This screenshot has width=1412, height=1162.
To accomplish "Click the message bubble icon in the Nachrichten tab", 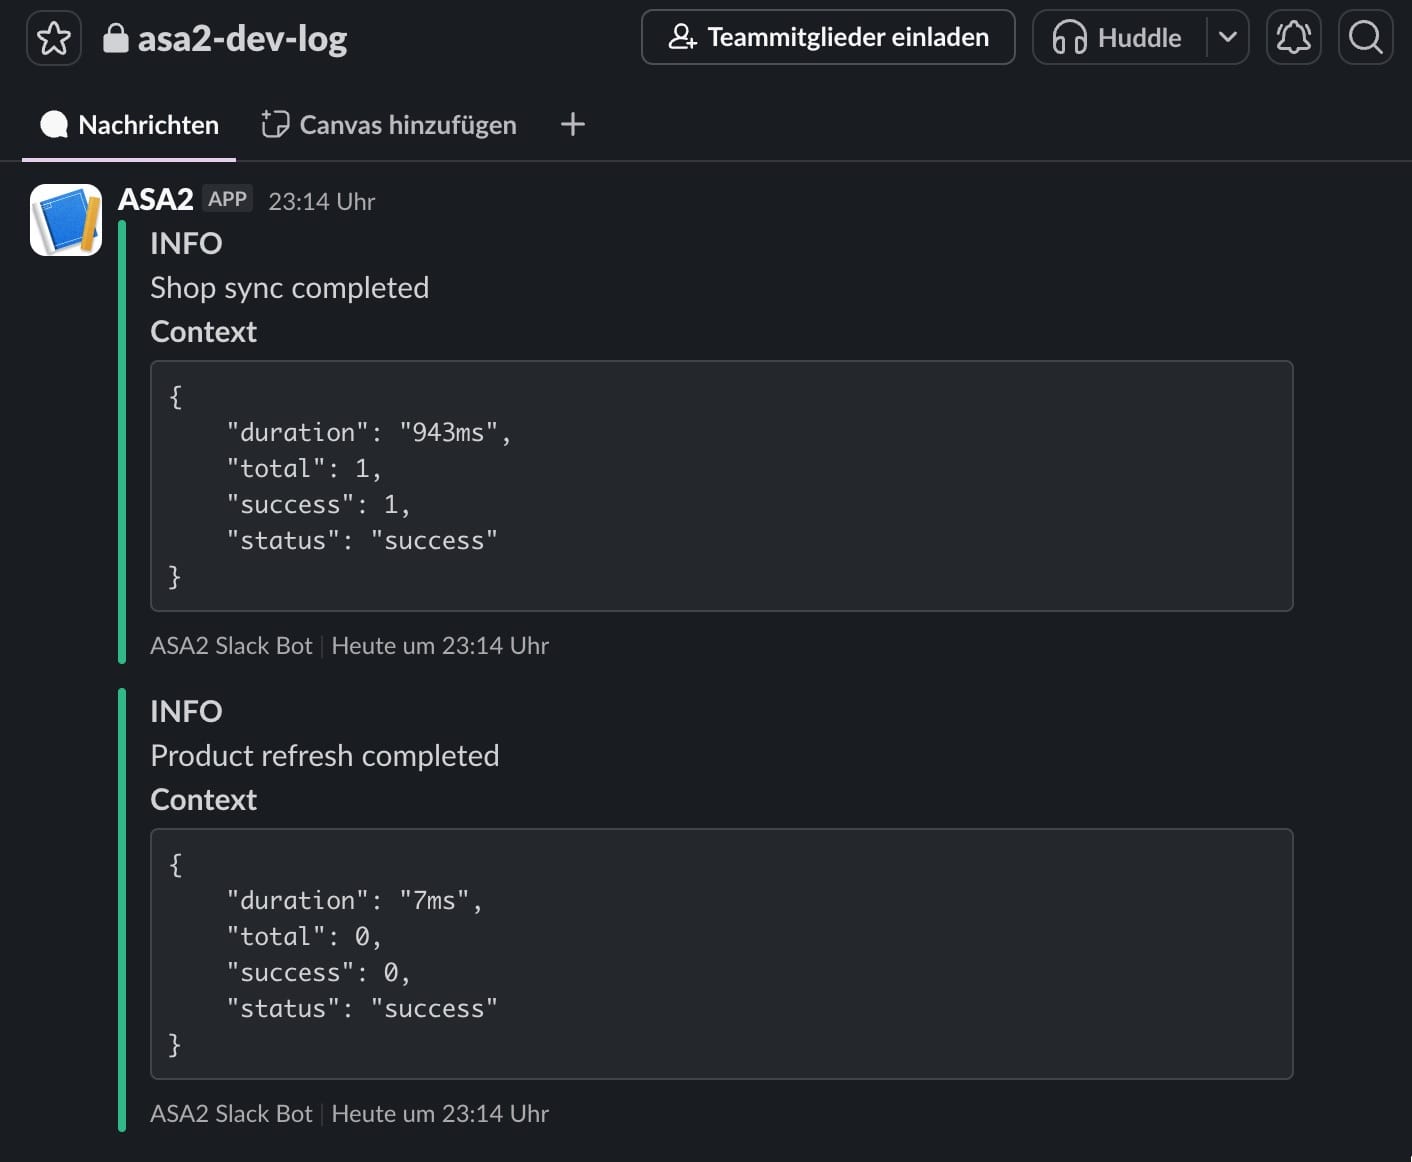I will pyautogui.click(x=54, y=125).
